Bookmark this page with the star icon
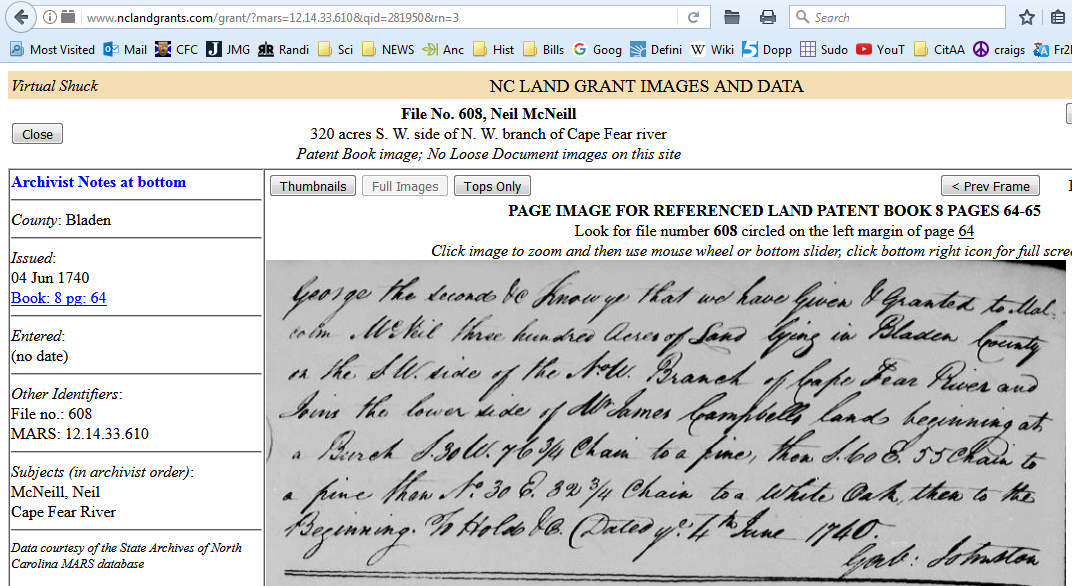The width and height of the screenshot is (1072, 586). (x=1027, y=17)
